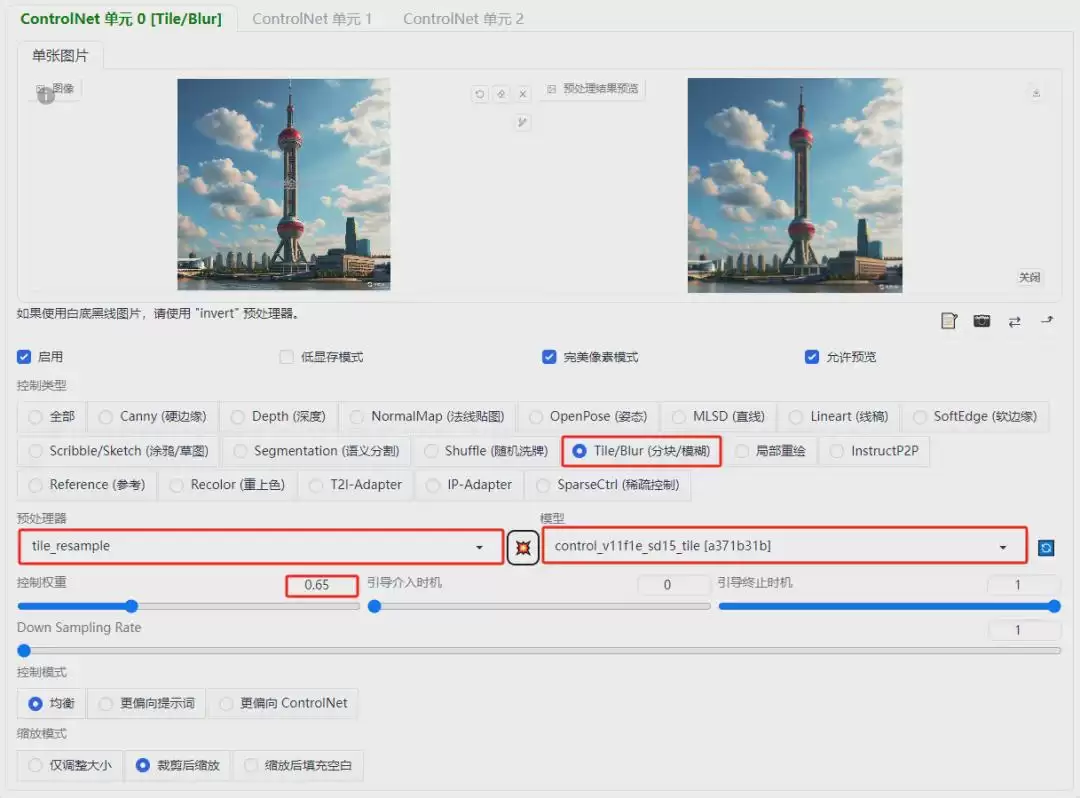Click the 控制权重 control weight slider handle
Screen dimensions: 1080x798
click(x=132, y=607)
